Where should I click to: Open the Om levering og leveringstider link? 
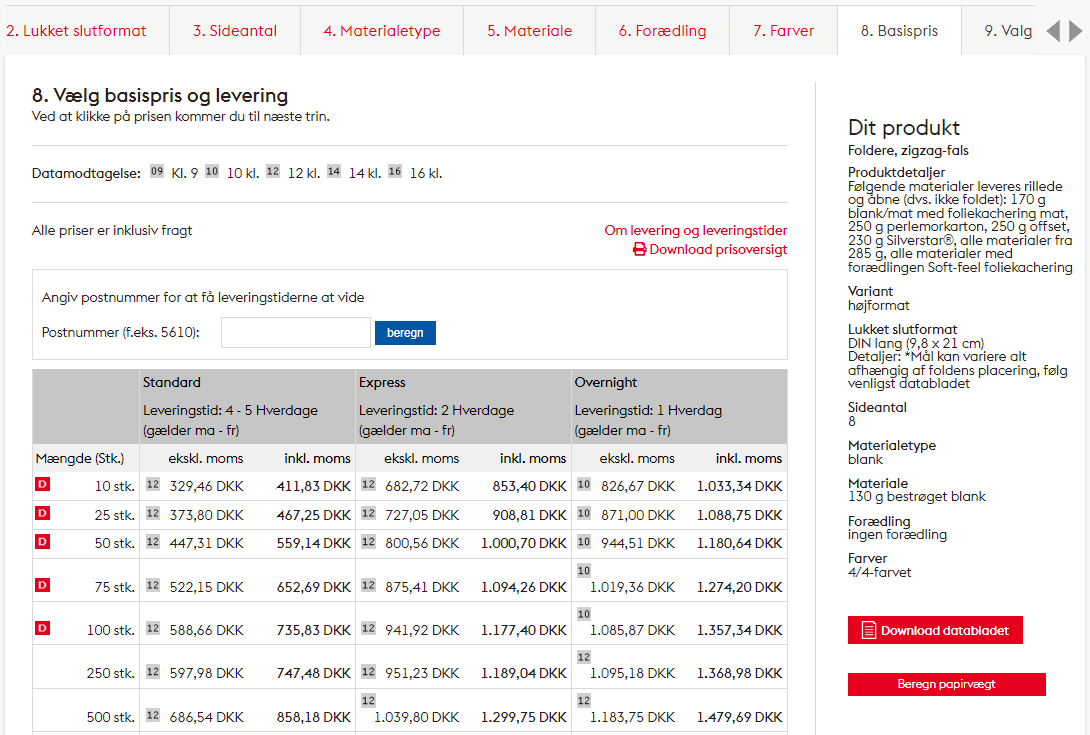tap(695, 231)
